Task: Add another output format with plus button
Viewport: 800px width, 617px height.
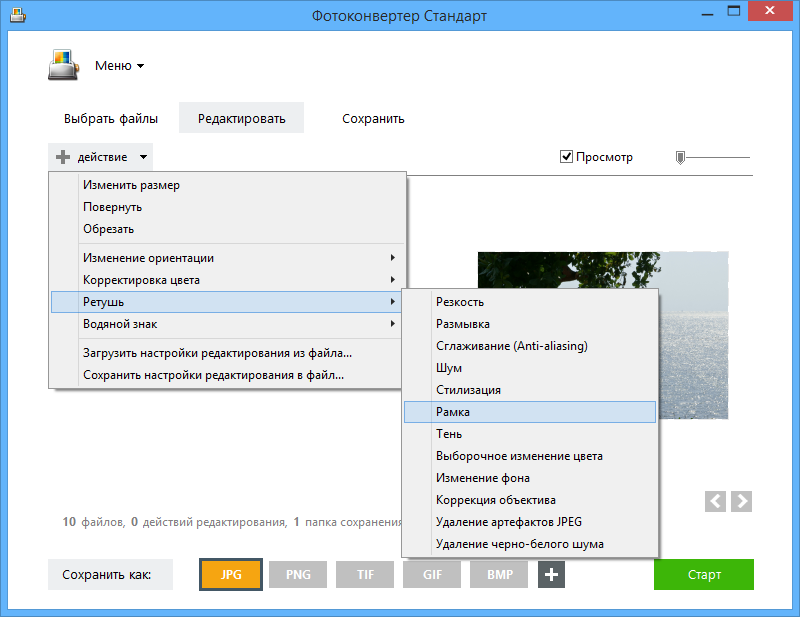Action: (551, 575)
